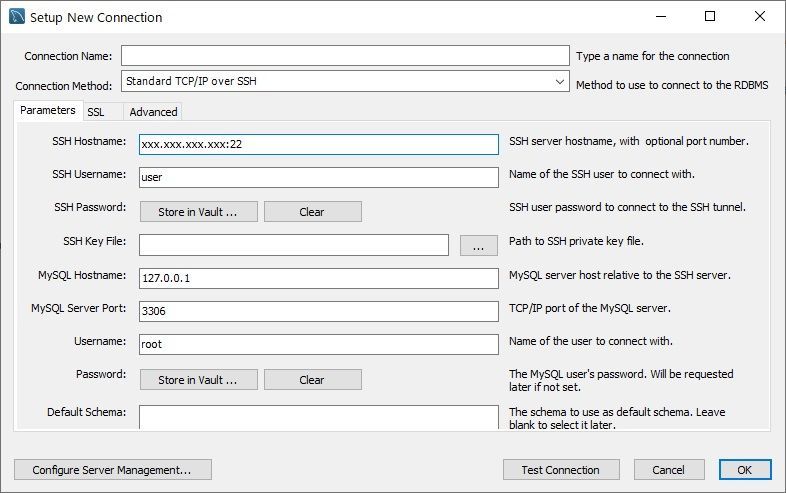Click the 'Default Schema:' label
786x493 pixels.
point(87,412)
